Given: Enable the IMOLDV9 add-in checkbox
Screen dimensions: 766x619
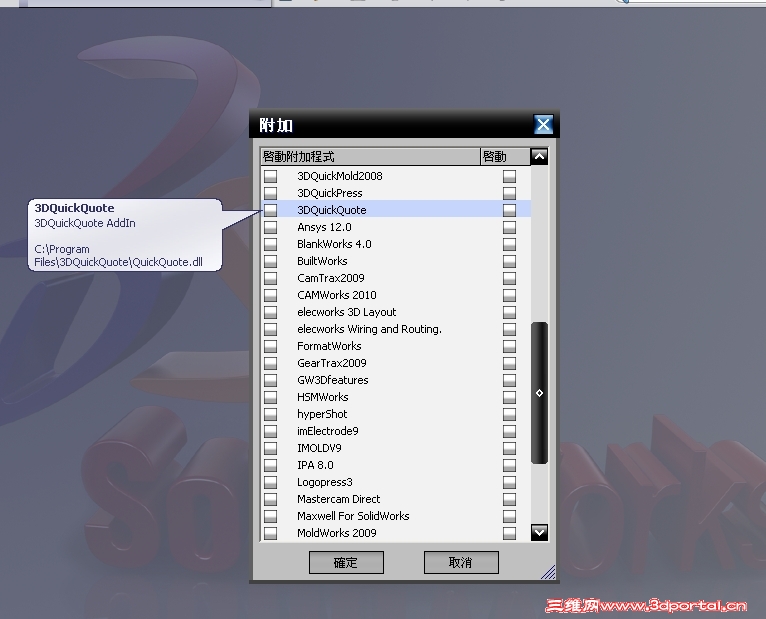Looking at the screenshot, I should tap(270, 448).
